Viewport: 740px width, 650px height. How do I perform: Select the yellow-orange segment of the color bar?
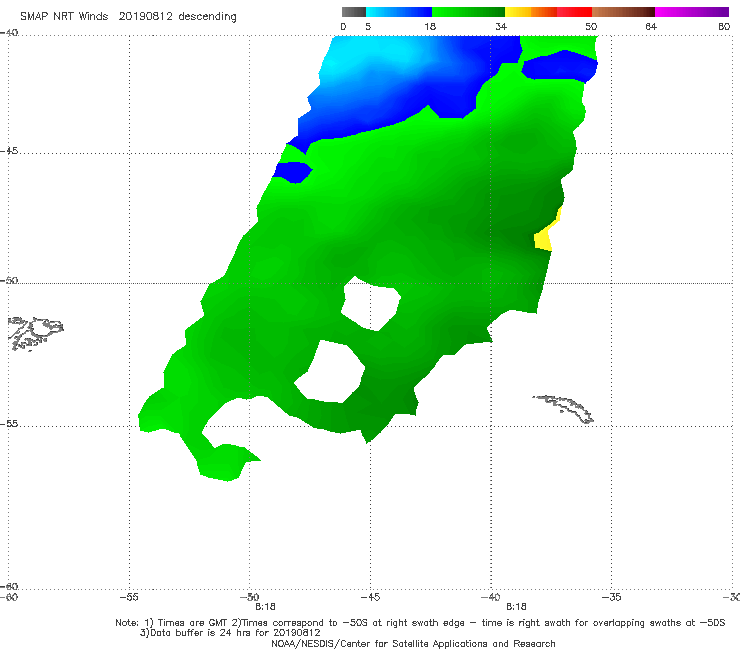531,12
